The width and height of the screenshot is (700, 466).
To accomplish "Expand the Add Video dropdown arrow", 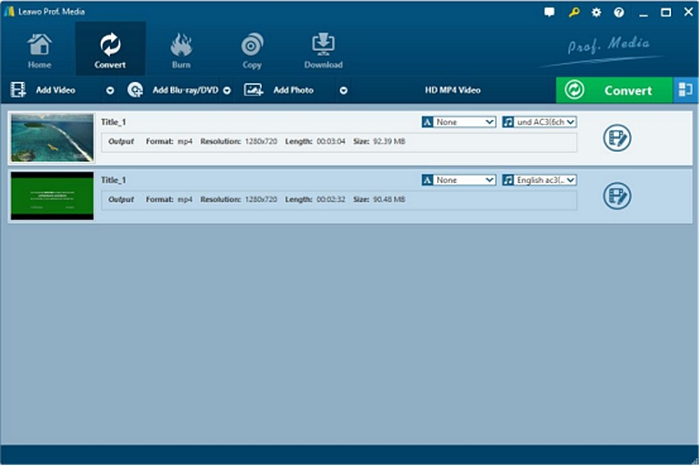I will click(110, 91).
